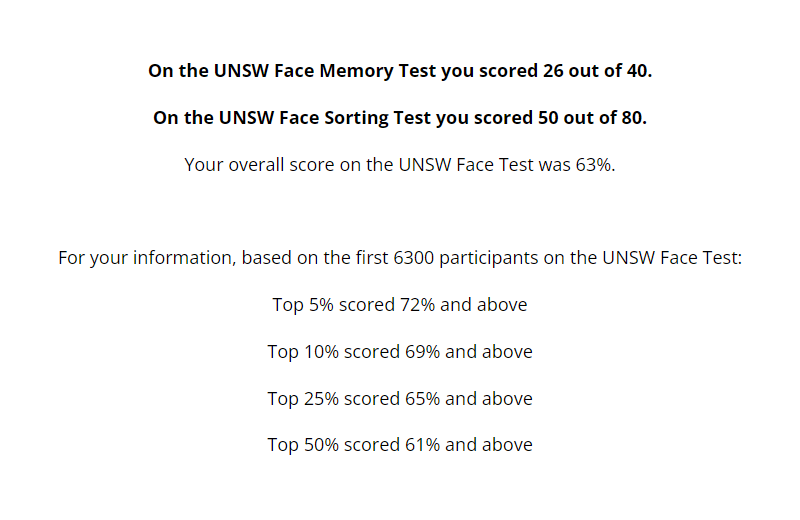Click the Face Memory Test score line
The height and width of the screenshot is (520, 800).
tap(400, 70)
